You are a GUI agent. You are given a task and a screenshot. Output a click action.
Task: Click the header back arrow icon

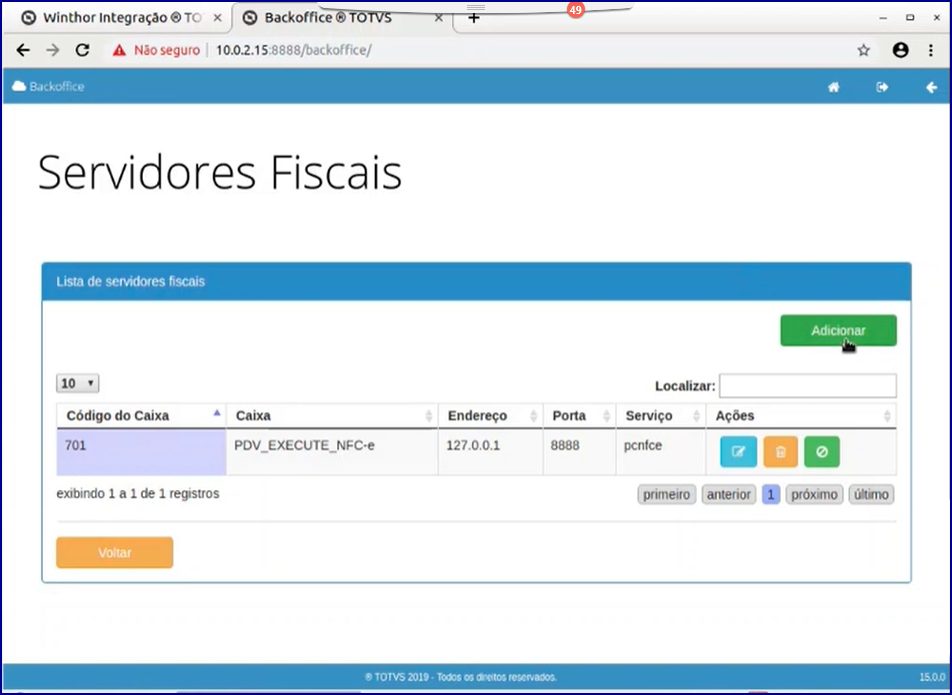(931, 88)
